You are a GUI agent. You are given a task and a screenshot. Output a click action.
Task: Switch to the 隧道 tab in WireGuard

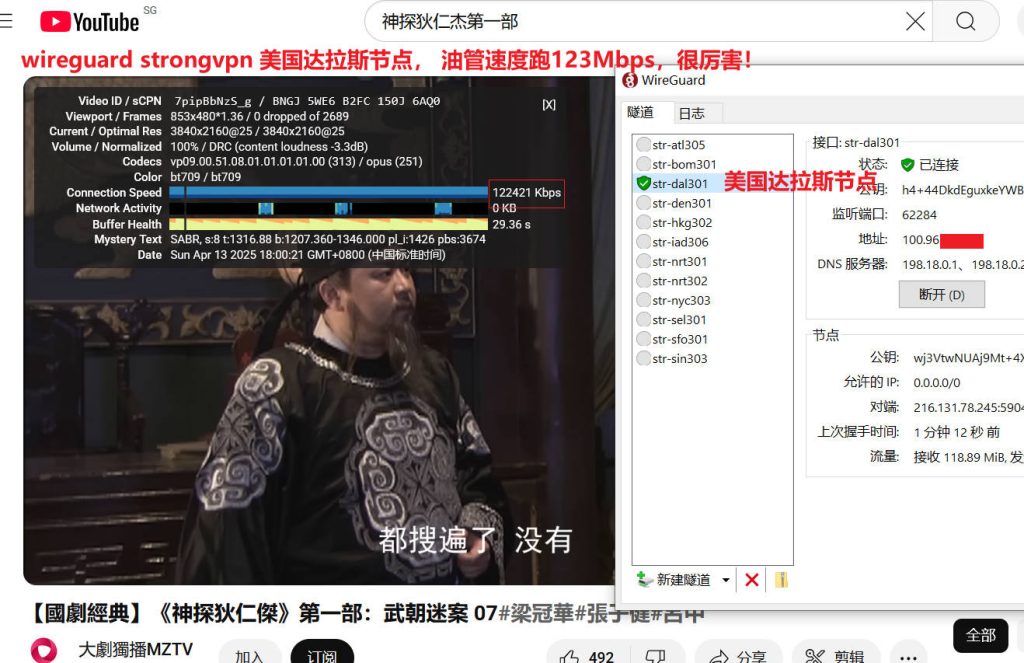click(x=640, y=112)
